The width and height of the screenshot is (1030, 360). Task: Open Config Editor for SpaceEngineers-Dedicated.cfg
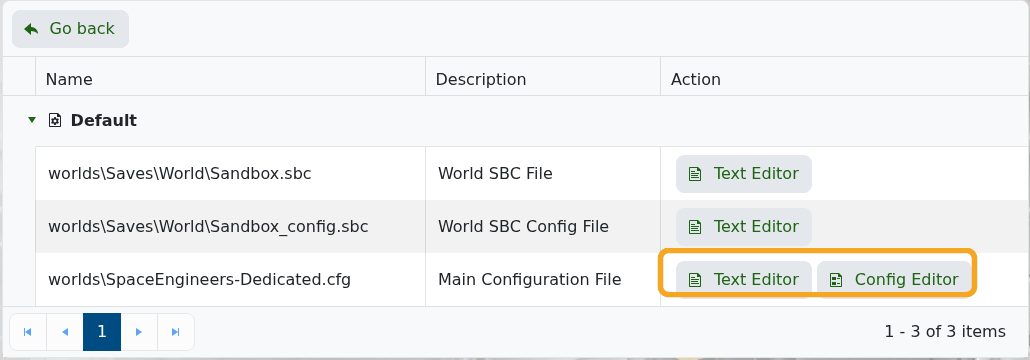coord(894,280)
